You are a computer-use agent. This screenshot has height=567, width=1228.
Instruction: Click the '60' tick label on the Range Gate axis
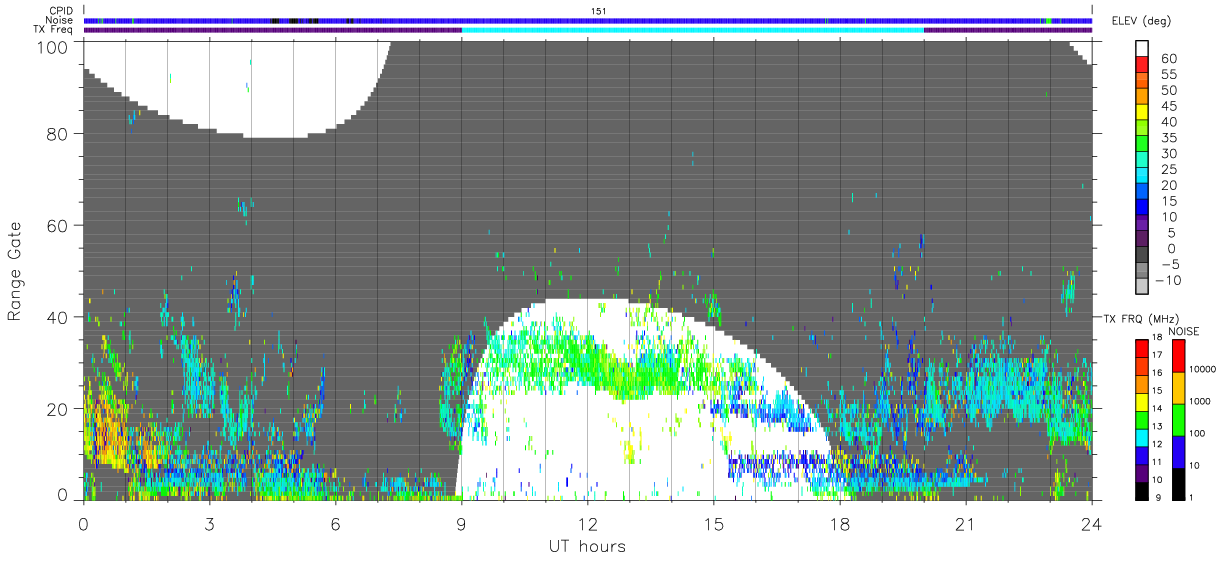58,226
